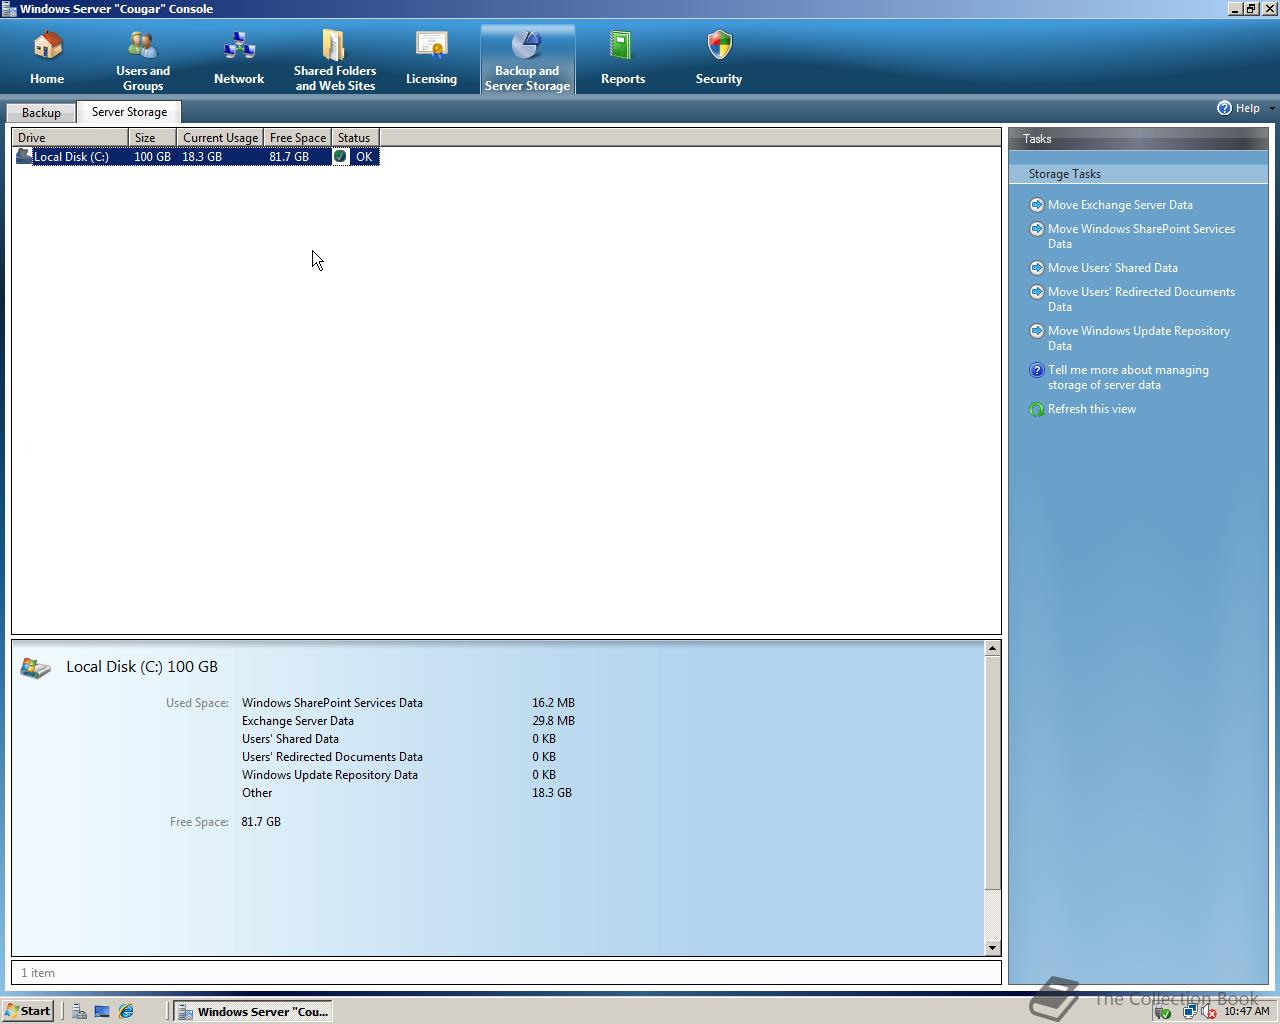Screen dimensions: 1280x1024
Task: Click Move Users' Redirected Documents Data link
Action: click(1141, 299)
